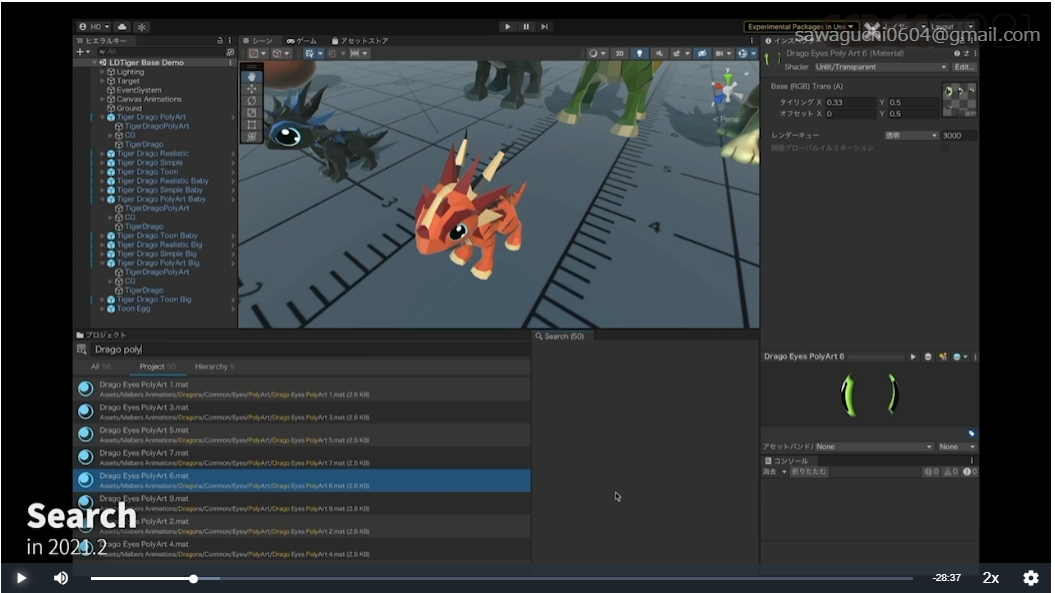Toggle scene lighting bulb button
Image resolution: width=1055 pixels, height=593 pixels.
pyautogui.click(x=639, y=53)
